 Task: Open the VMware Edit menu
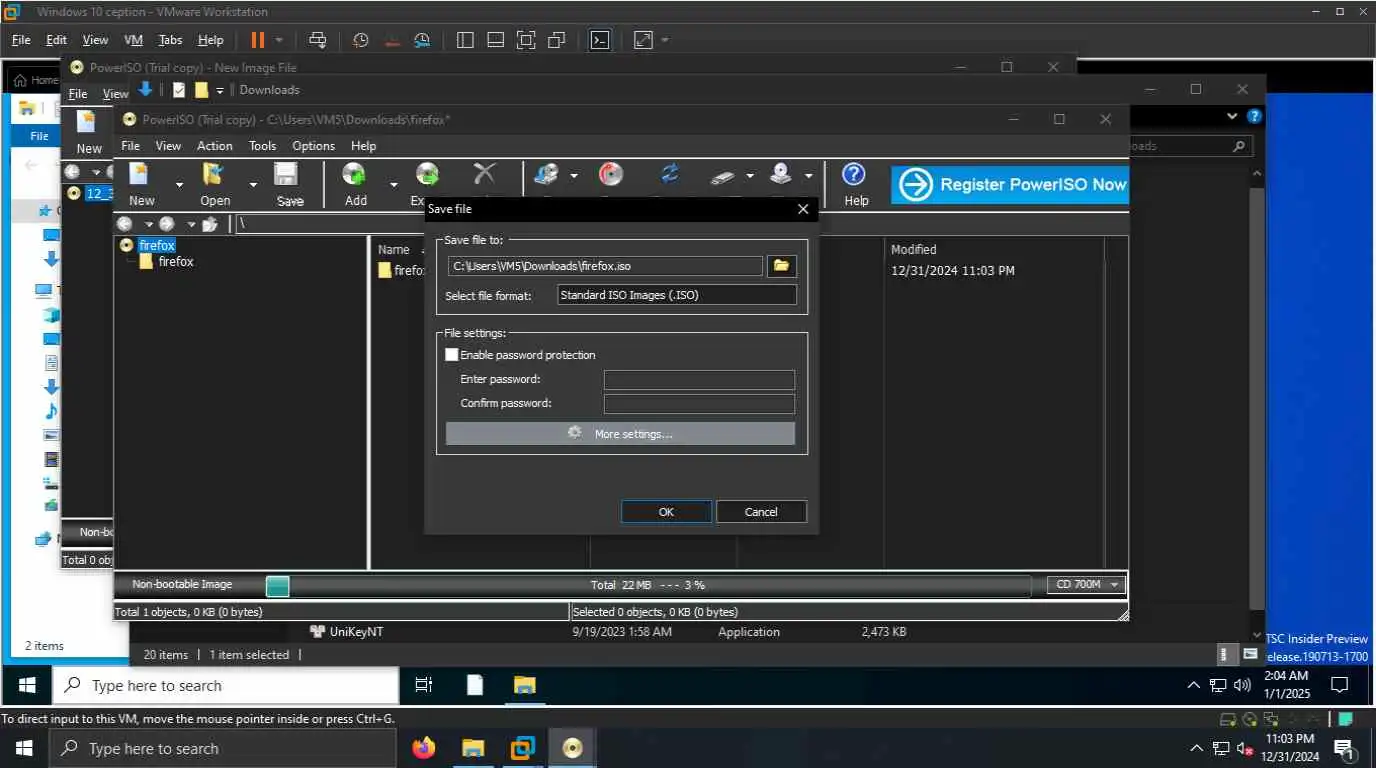56,40
